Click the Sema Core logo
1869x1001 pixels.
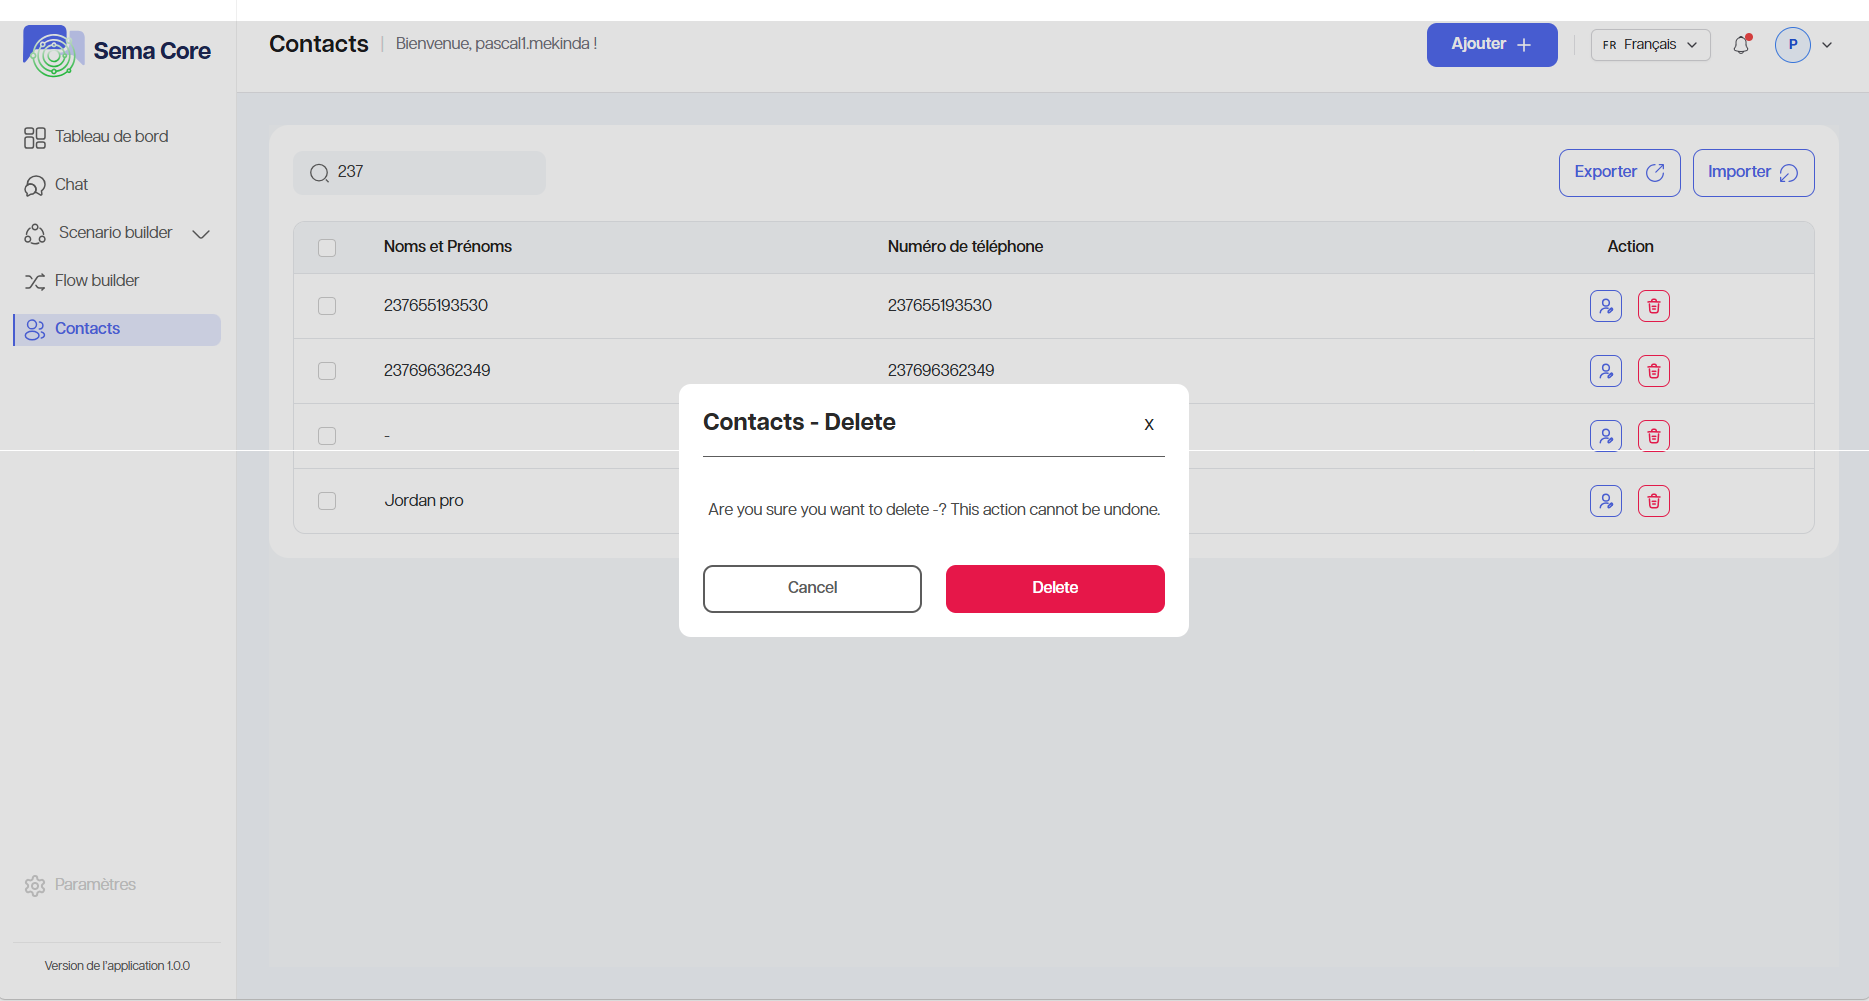pos(117,51)
